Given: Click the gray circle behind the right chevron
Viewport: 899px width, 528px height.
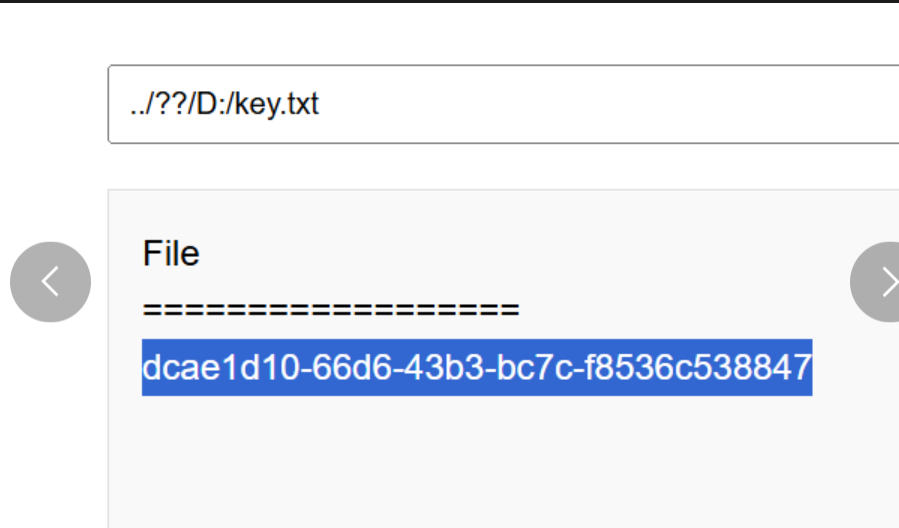Looking at the screenshot, I should (875, 281).
